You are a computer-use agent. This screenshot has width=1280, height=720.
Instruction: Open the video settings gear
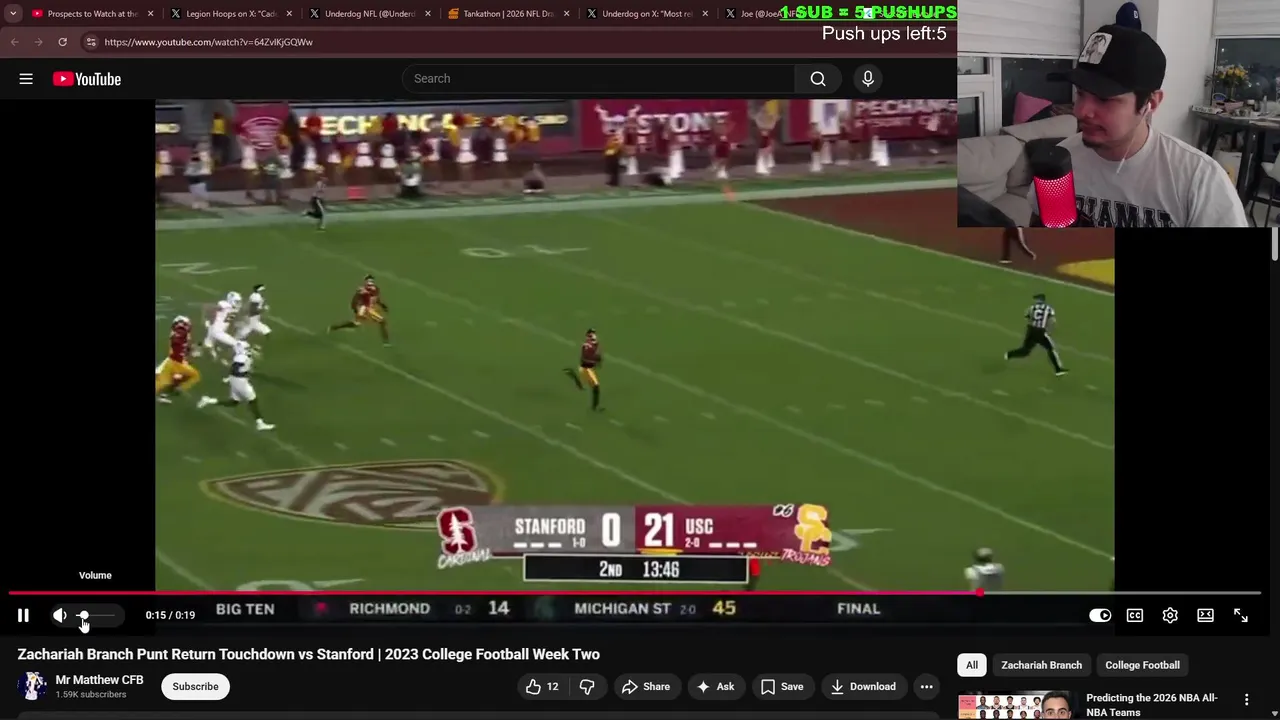pos(1170,616)
